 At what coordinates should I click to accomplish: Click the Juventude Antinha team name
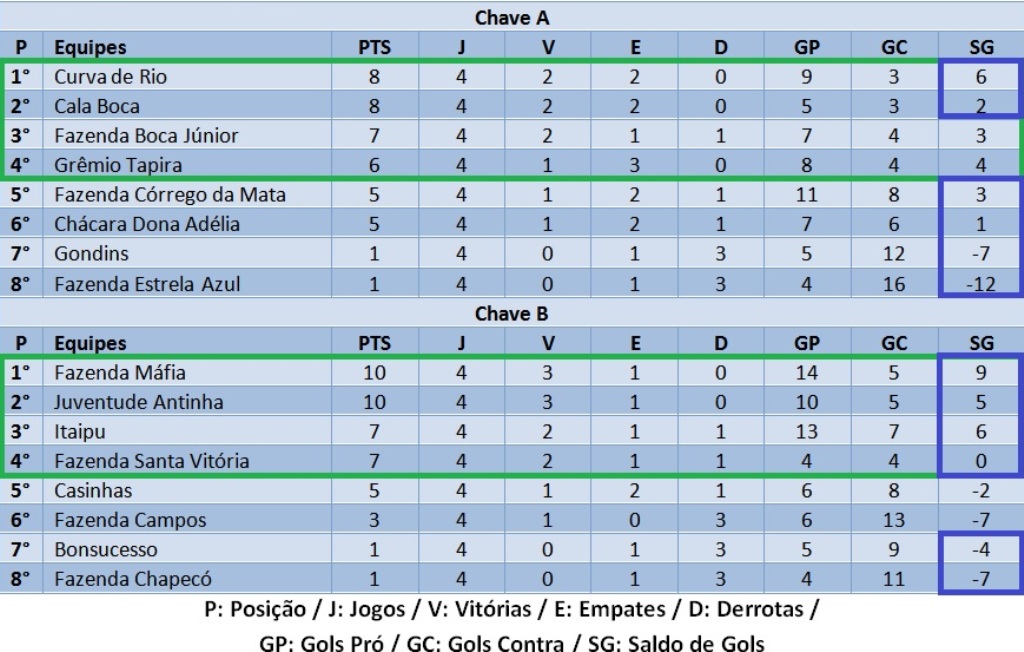(x=138, y=402)
